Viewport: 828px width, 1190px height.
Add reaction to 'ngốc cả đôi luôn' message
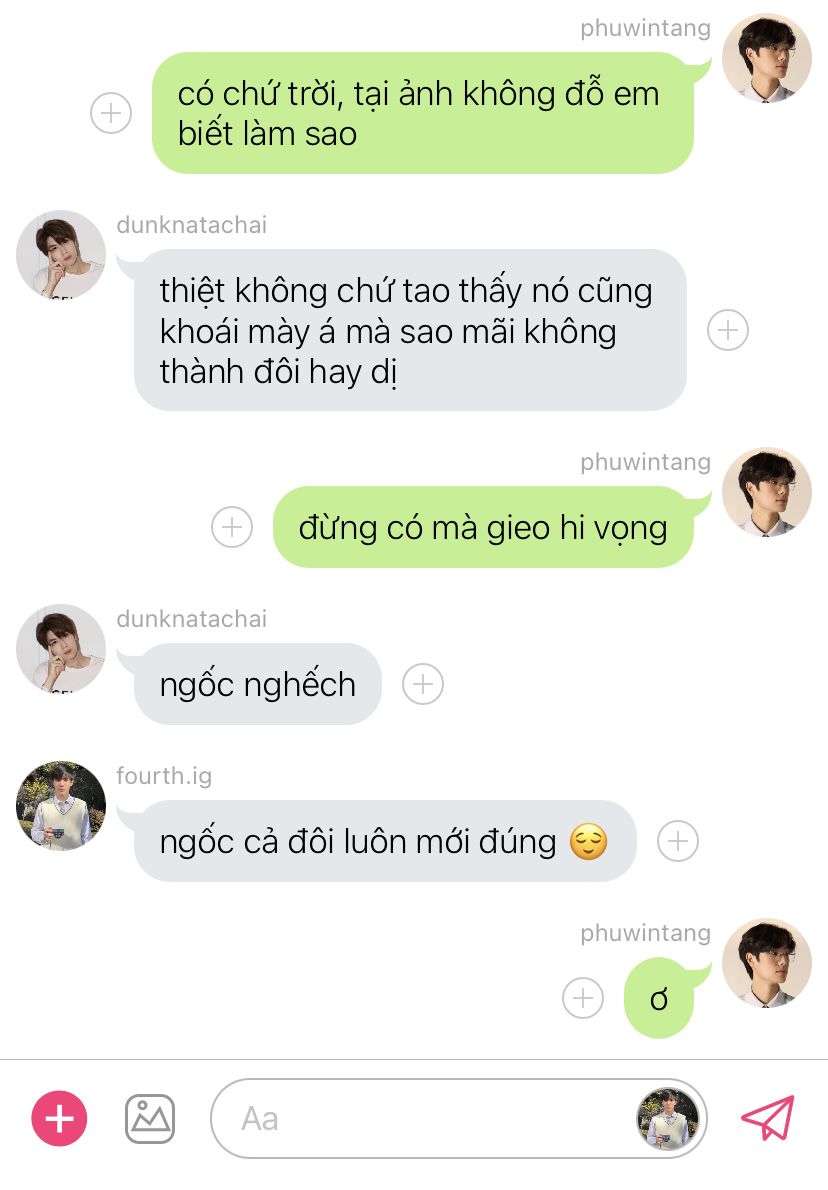click(x=678, y=841)
